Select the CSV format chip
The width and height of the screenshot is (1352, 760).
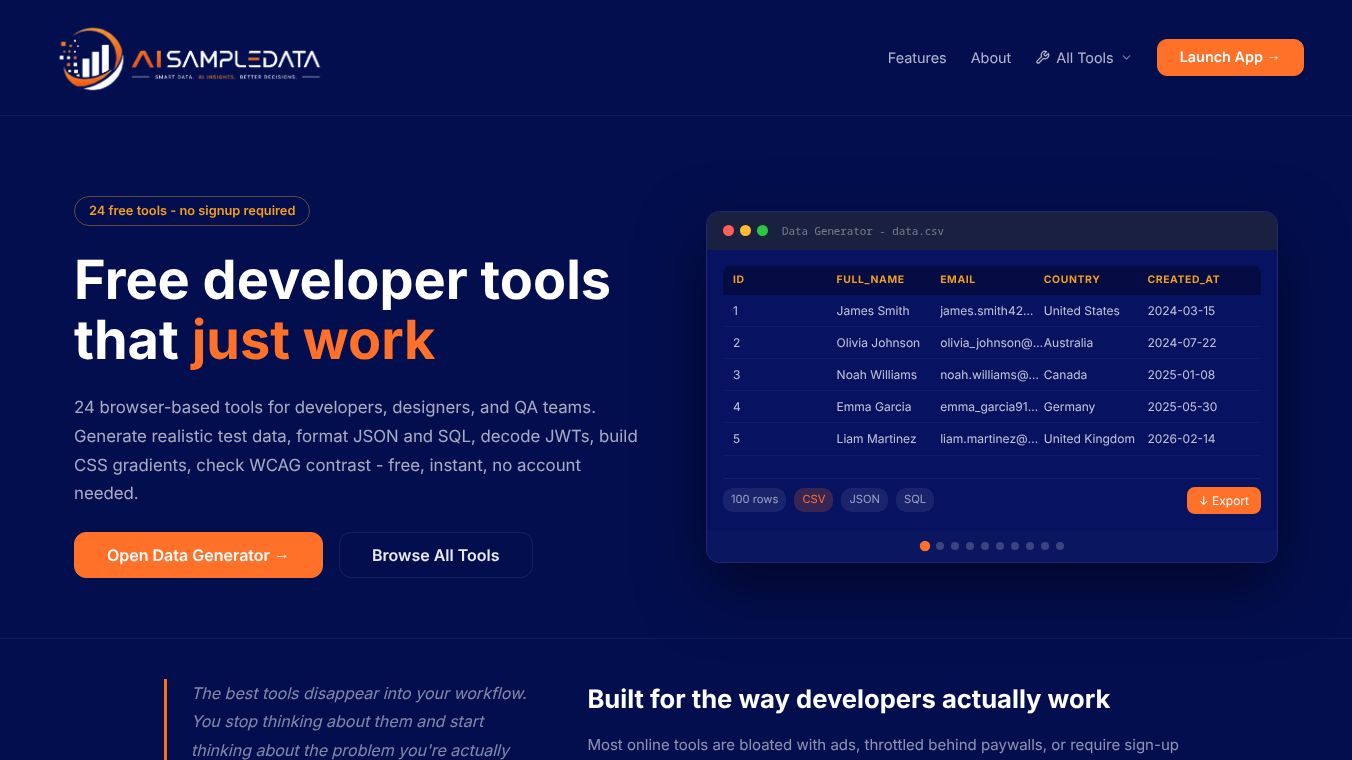814,499
